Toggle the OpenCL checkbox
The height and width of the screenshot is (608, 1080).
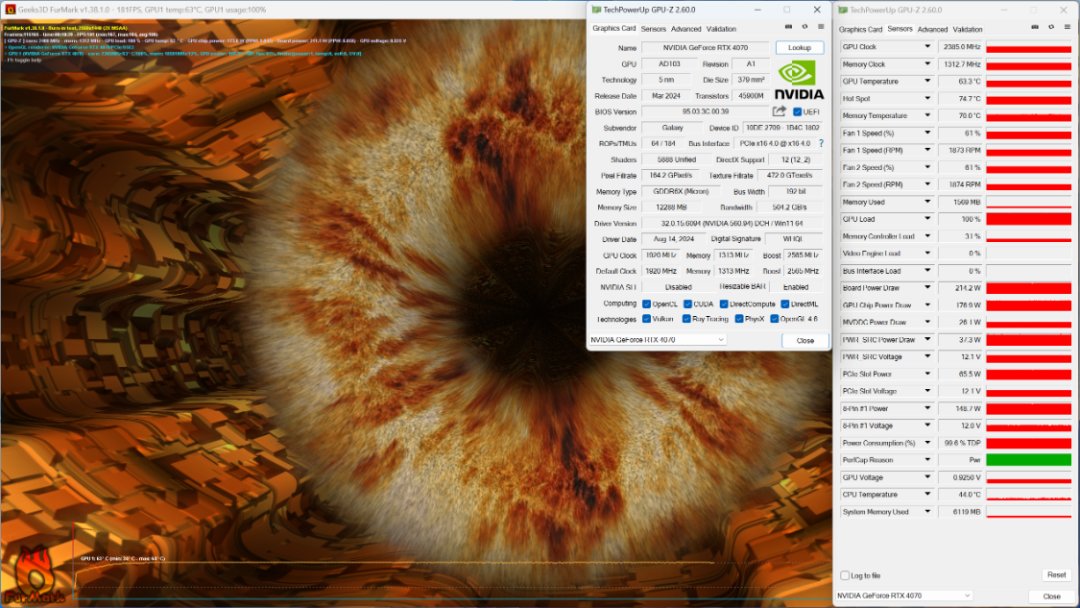646,304
